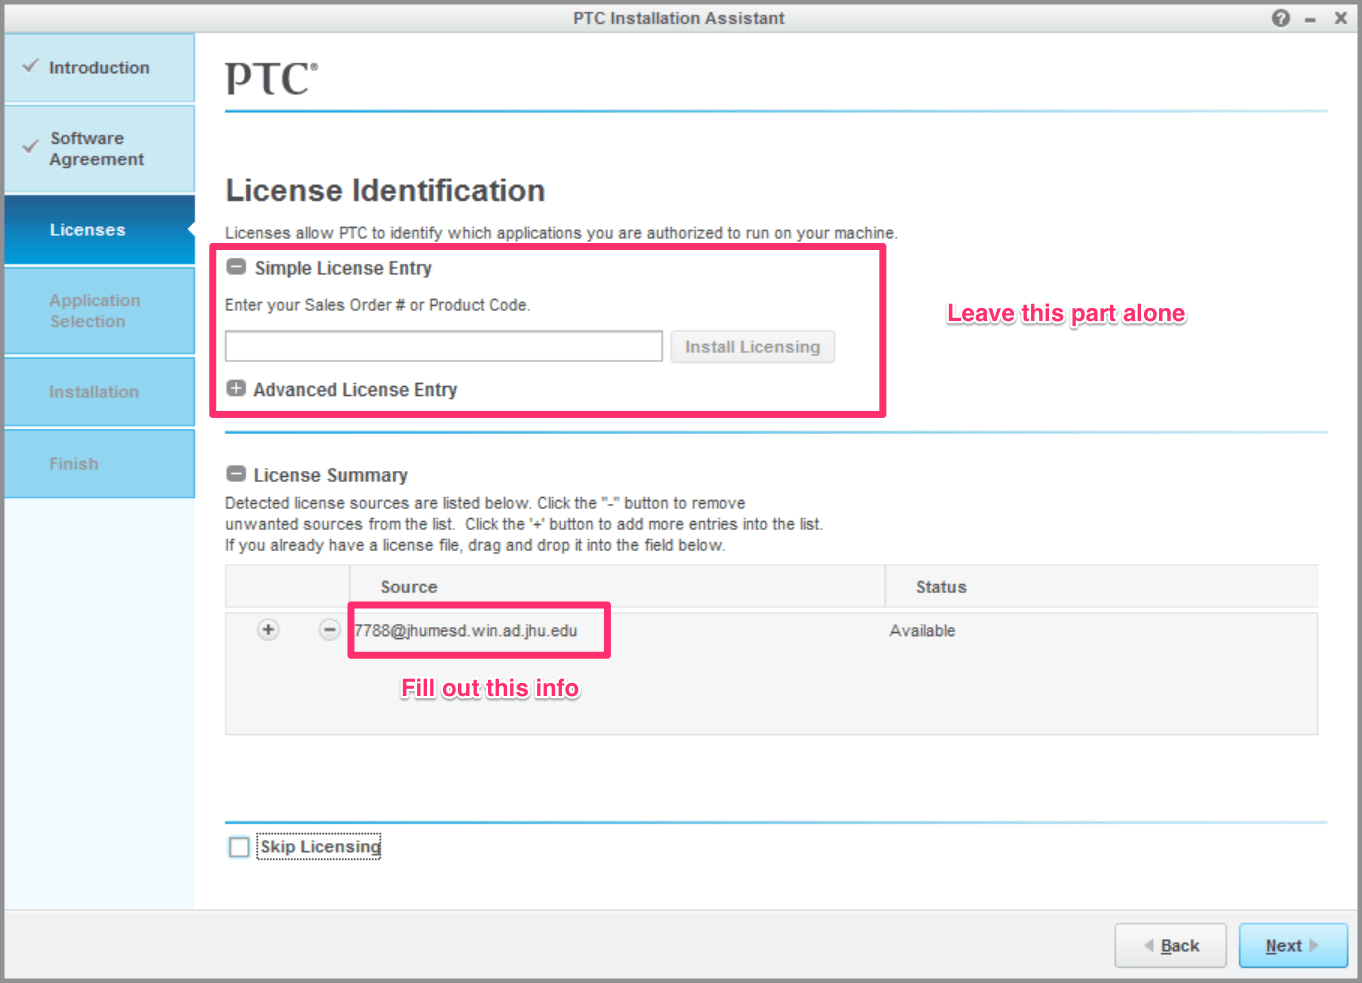Image resolution: width=1362 pixels, height=983 pixels.
Task: Open the help question mark icon
Action: [1280, 18]
